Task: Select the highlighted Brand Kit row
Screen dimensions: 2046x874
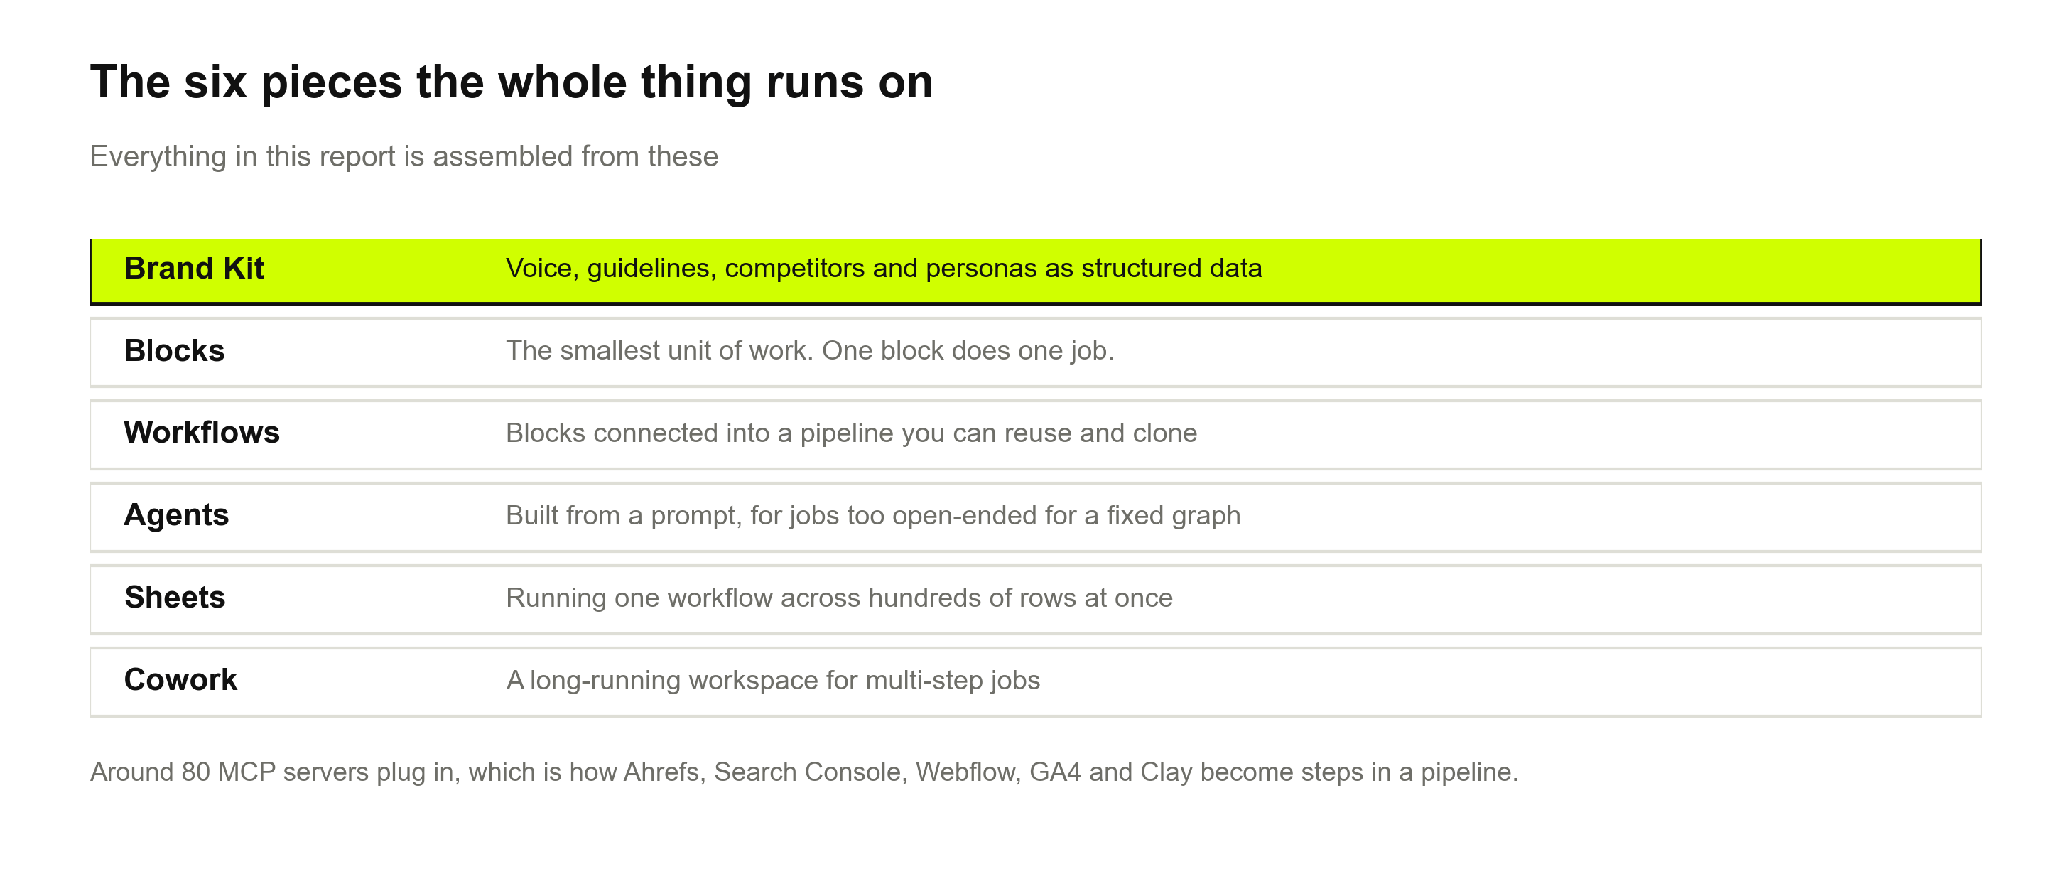Action: pyautogui.click(x=1035, y=271)
